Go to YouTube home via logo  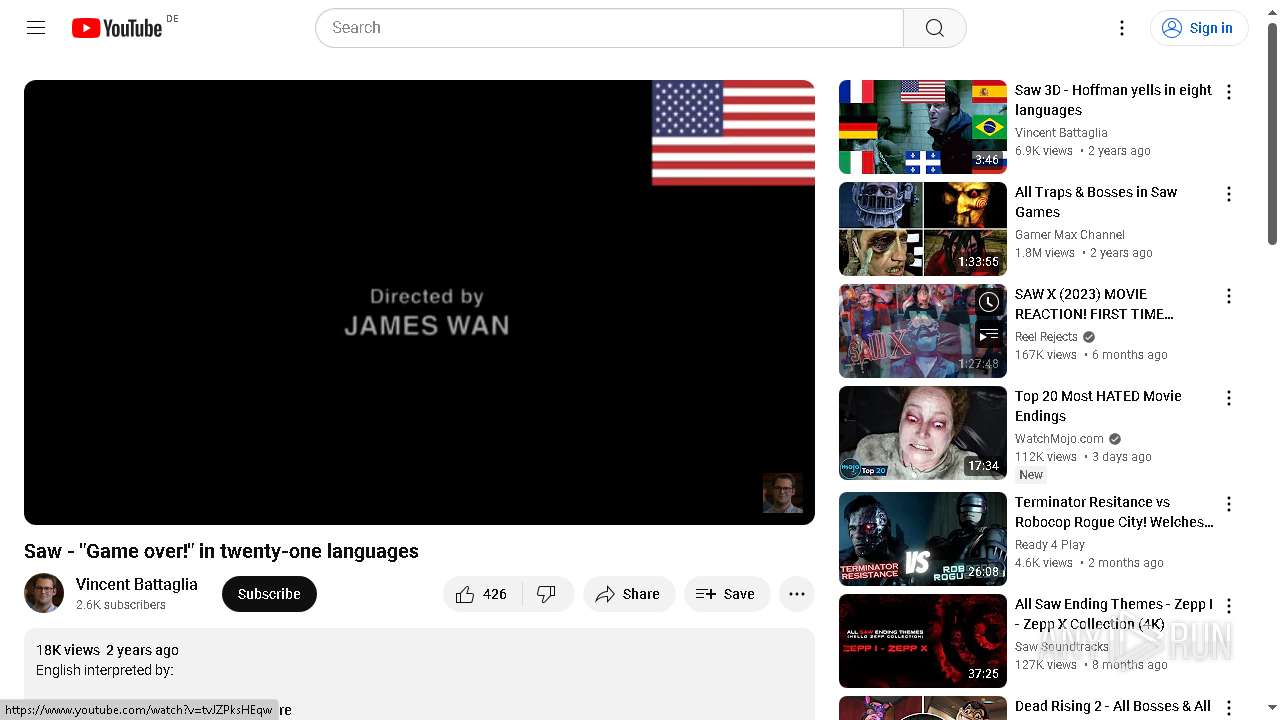(x=117, y=28)
